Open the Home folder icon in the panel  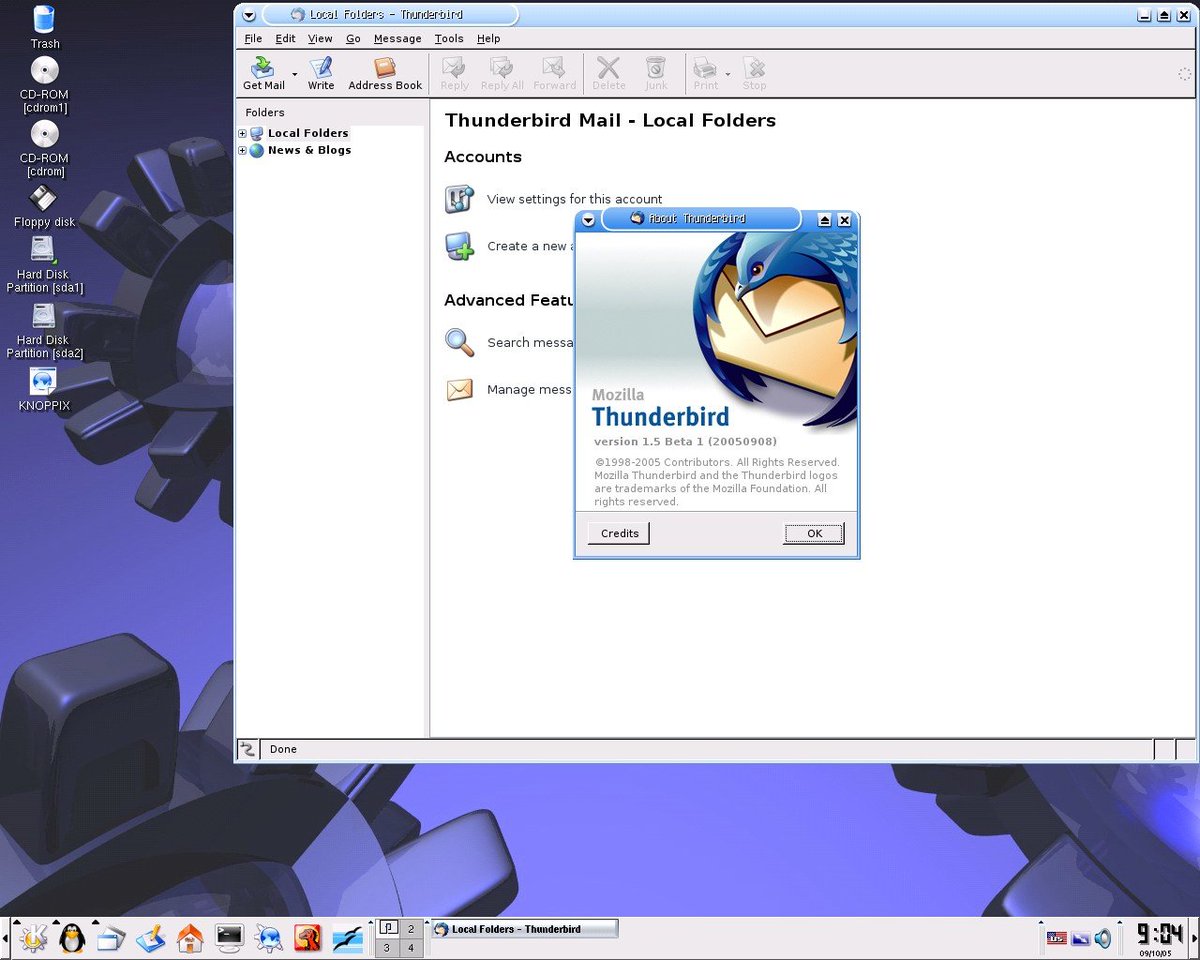point(190,938)
